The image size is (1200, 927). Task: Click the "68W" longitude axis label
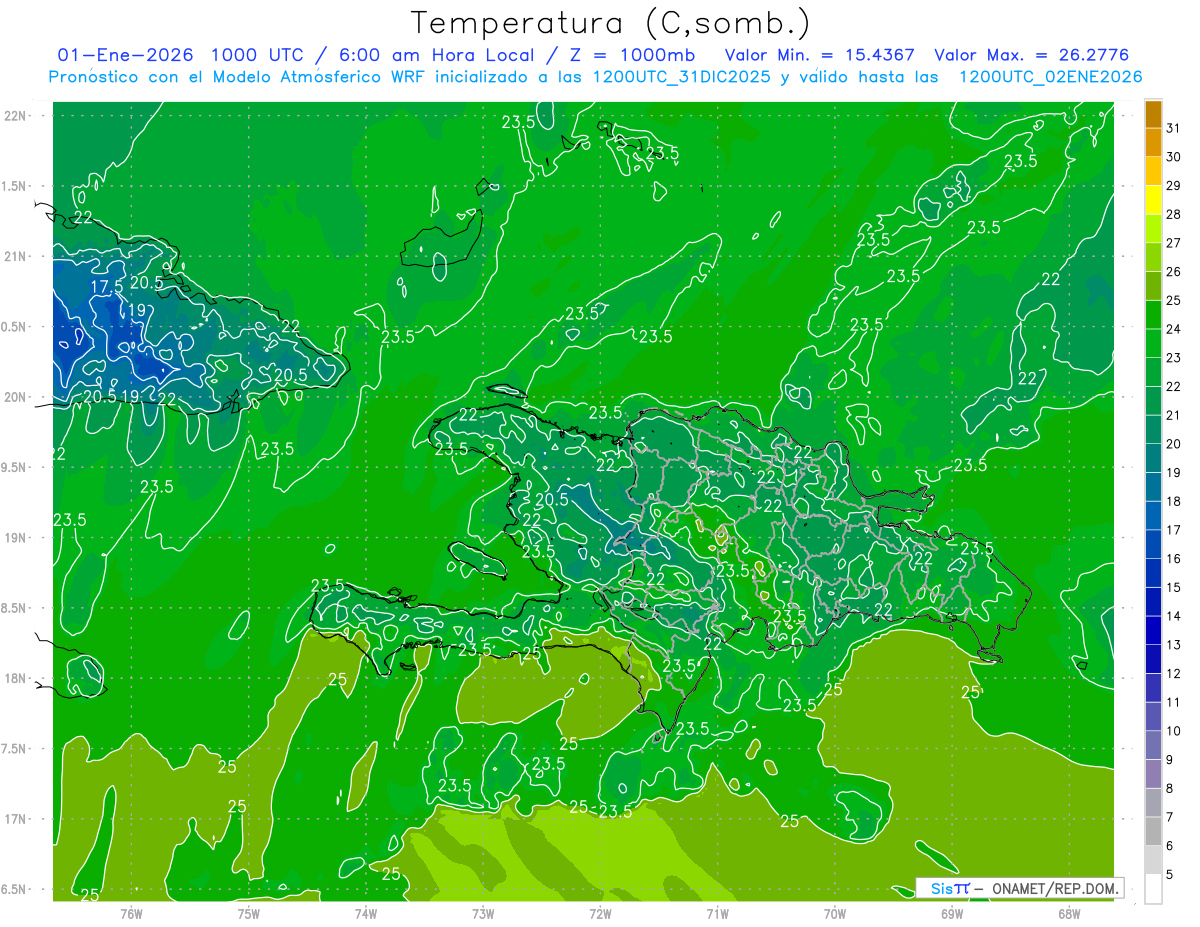tap(1069, 913)
